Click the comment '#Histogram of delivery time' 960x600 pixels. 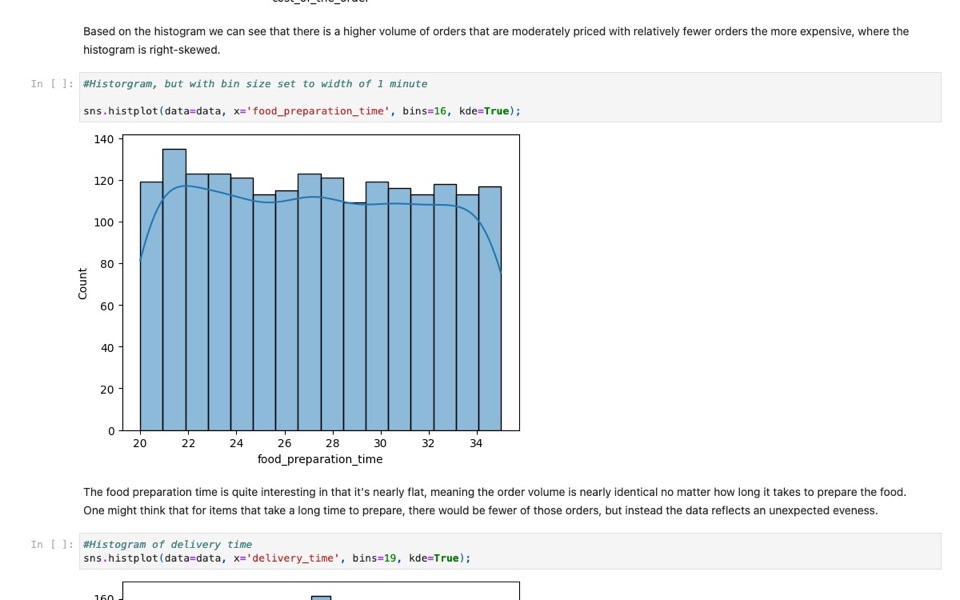[x=168, y=544]
